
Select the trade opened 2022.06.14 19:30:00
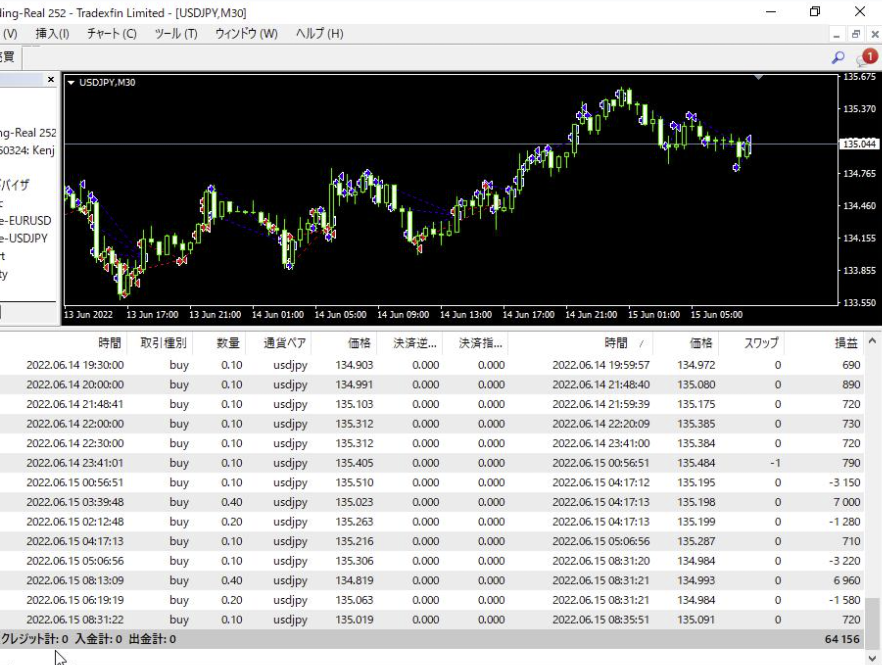(432, 365)
